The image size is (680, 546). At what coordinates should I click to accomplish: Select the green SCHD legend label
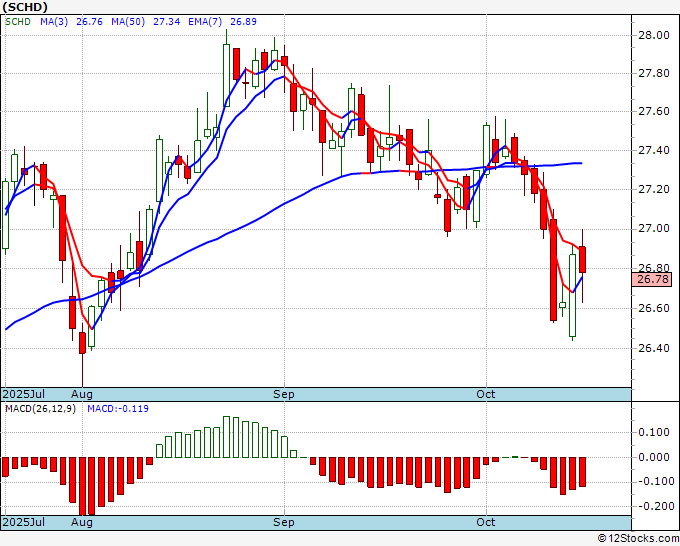pyautogui.click(x=18, y=22)
